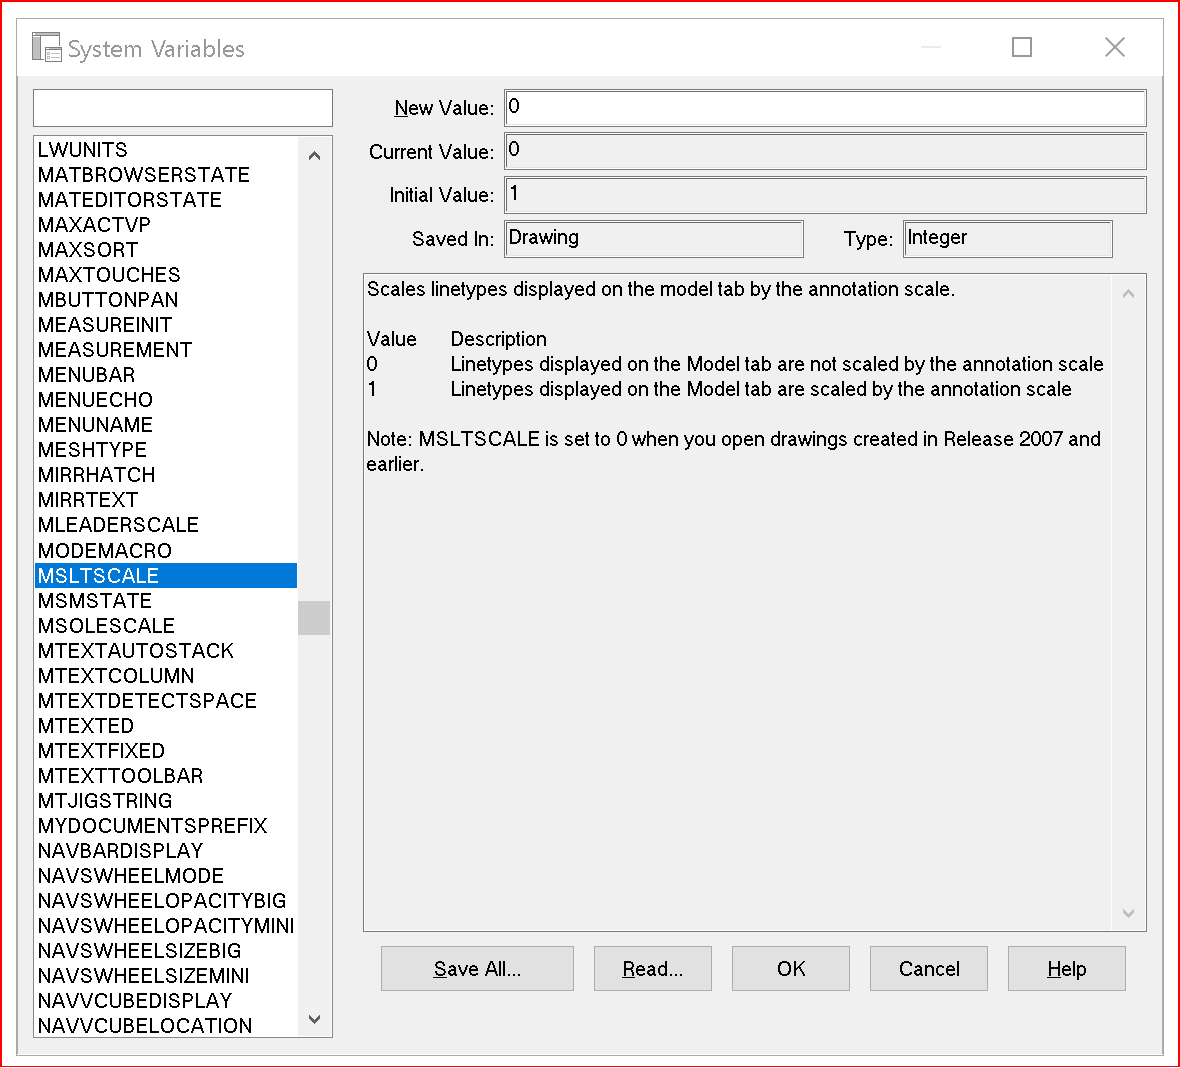This screenshot has width=1180, height=1068.
Task: Click the Read... button
Action: pos(652,969)
